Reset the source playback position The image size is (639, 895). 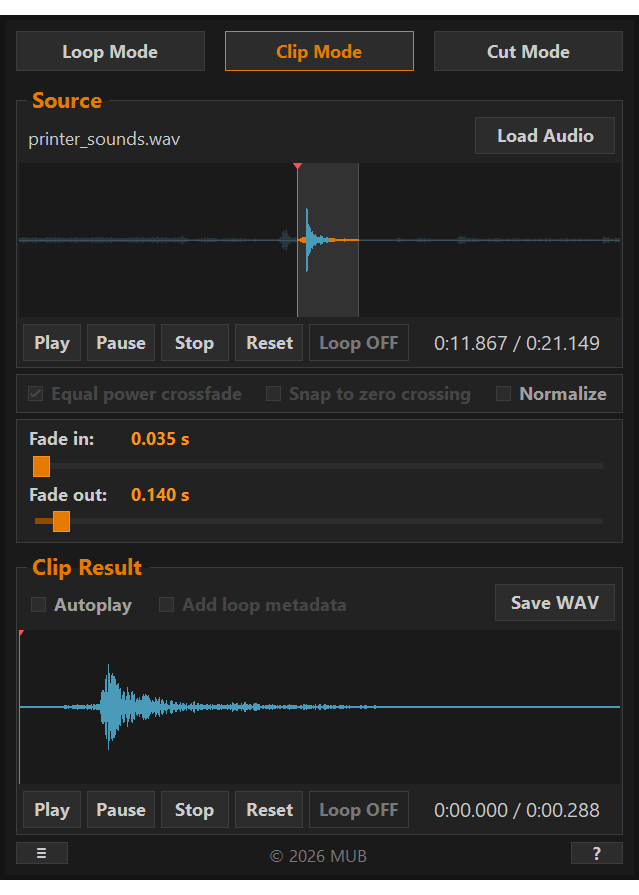click(269, 342)
